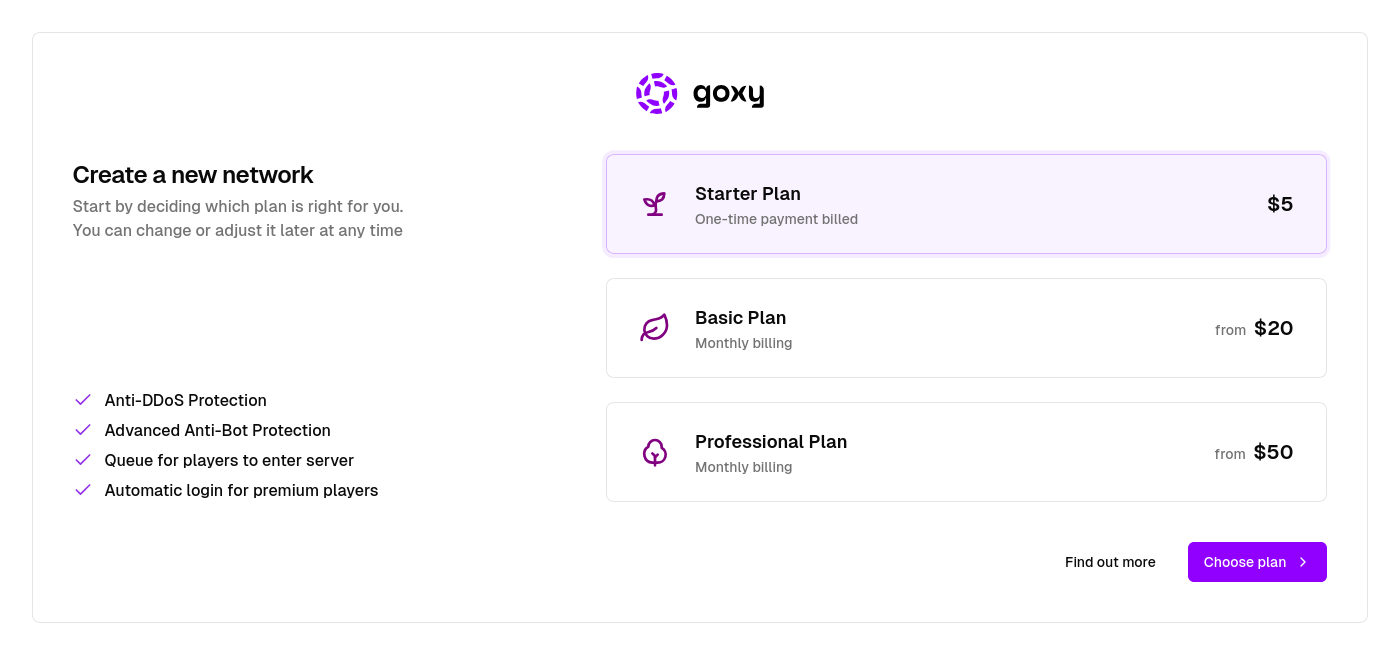Select the Professional Plan card
Image resolution: width=1400 pixels, height=660 pixels.
pos(966,451)
